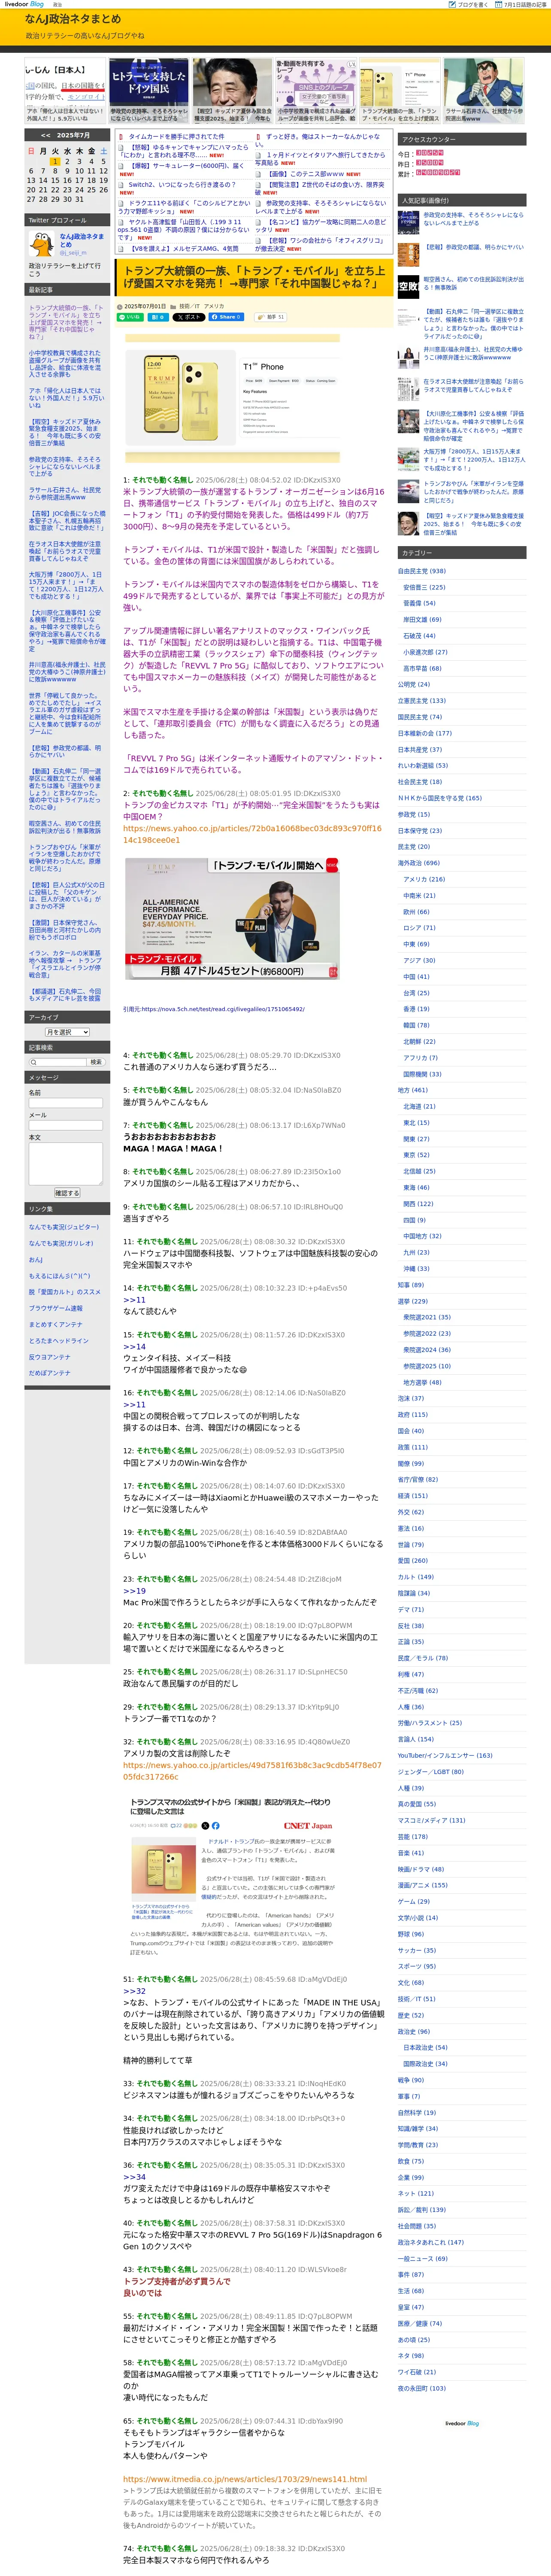This screenshot has height=2576, width=551.
Task: Open Switch2 いつになったら行き渡るの headline
Action: coord(182,185)
